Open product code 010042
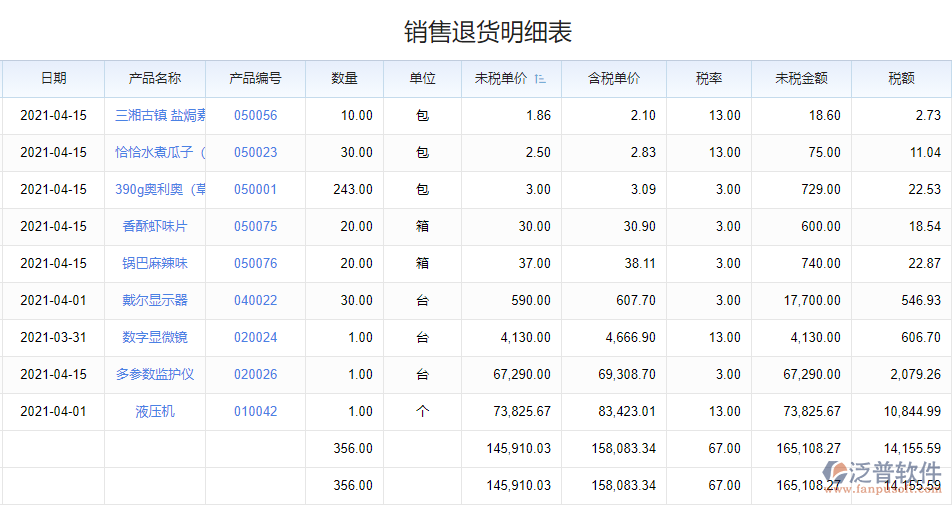Image resolution: width=952 pixels, height=505 pixels. click(x=255, y=412)
